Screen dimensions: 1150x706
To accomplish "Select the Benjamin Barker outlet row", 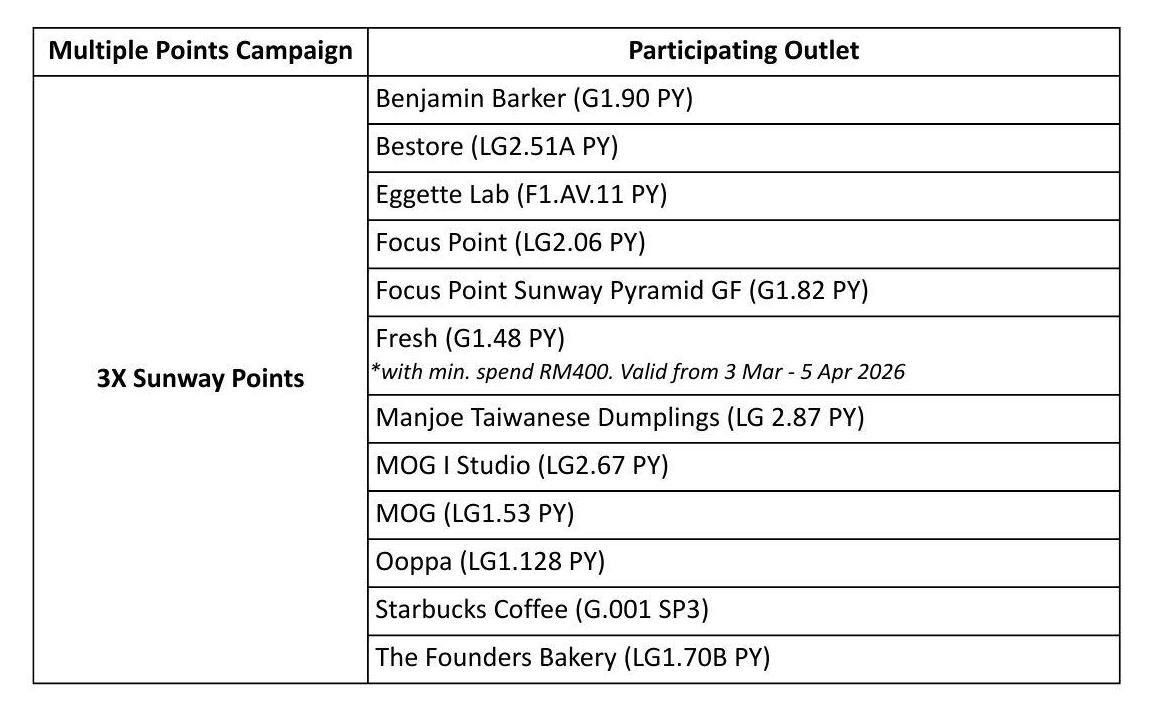I will 534,99.
